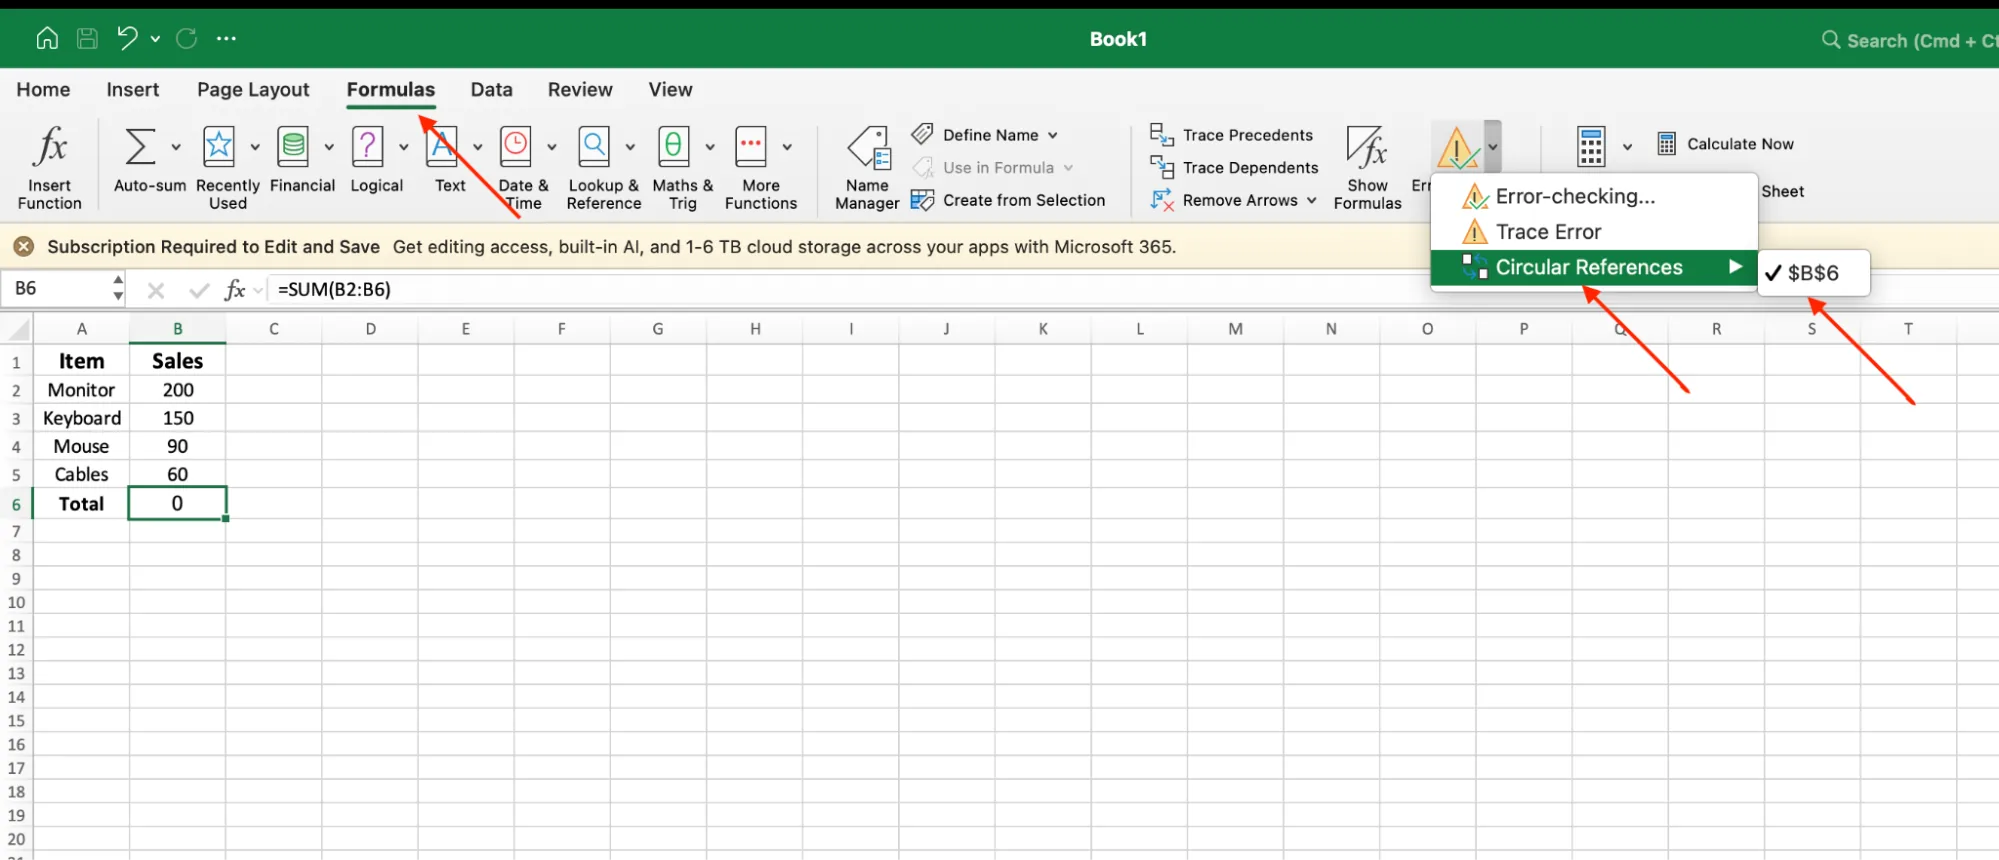Click the Redo icon

(x=187, y=38)
